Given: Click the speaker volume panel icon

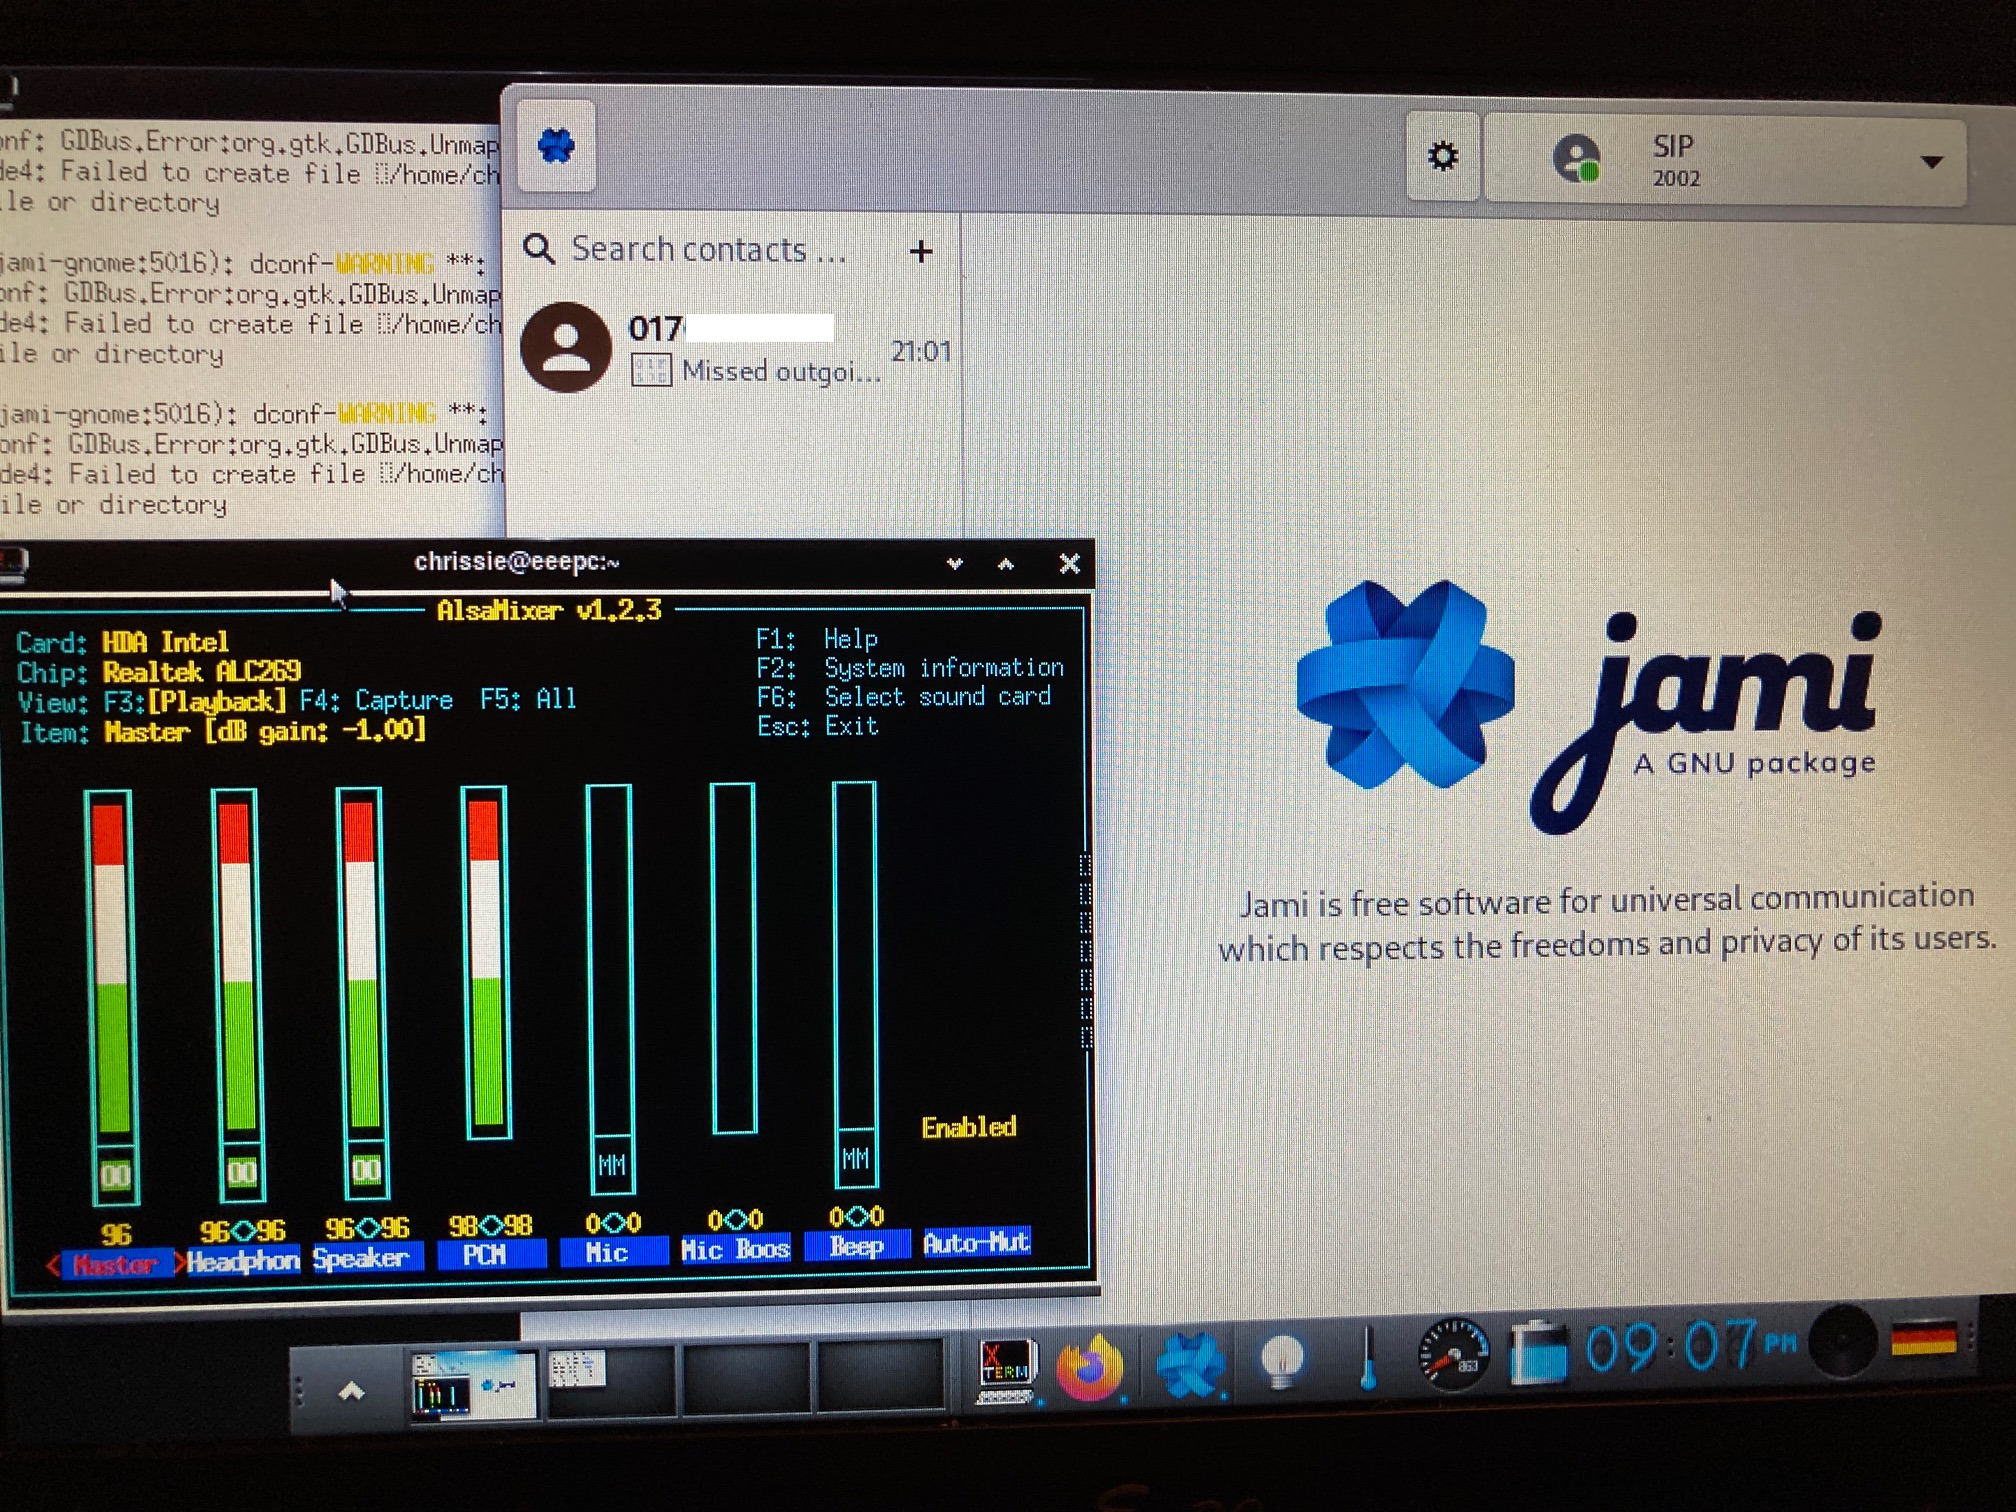Looking at the screenshot, I should 1841,1342.
